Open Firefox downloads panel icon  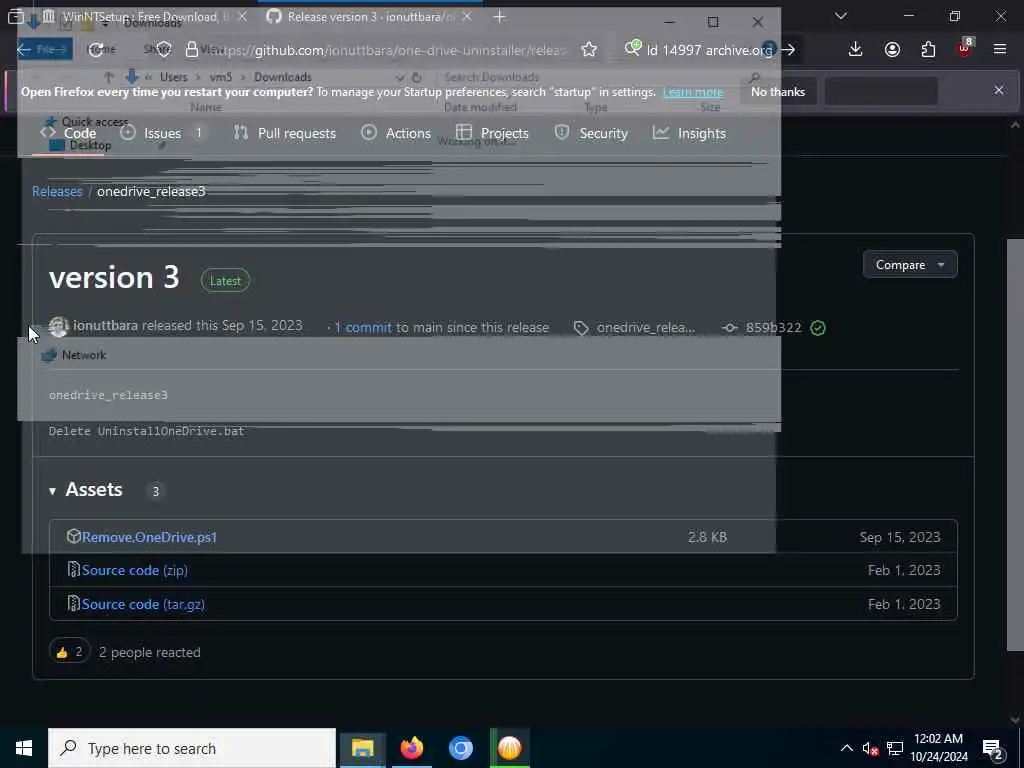point(855,50)
